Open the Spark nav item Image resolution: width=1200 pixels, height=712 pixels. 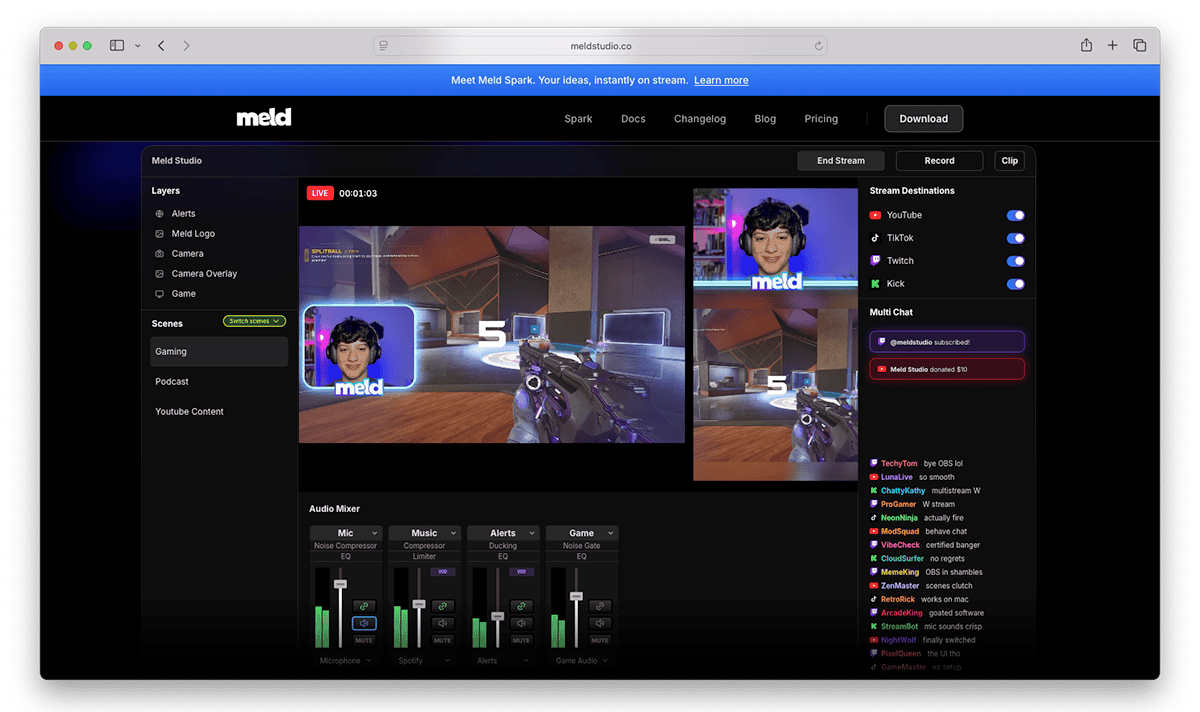578,119
